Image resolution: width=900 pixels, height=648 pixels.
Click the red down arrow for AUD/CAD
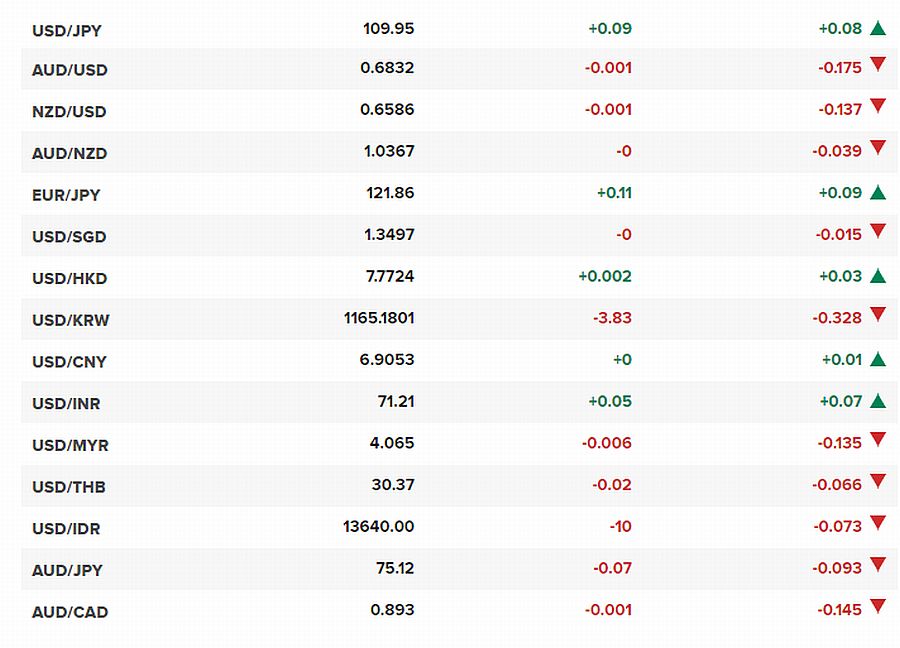tap(878, 606)
